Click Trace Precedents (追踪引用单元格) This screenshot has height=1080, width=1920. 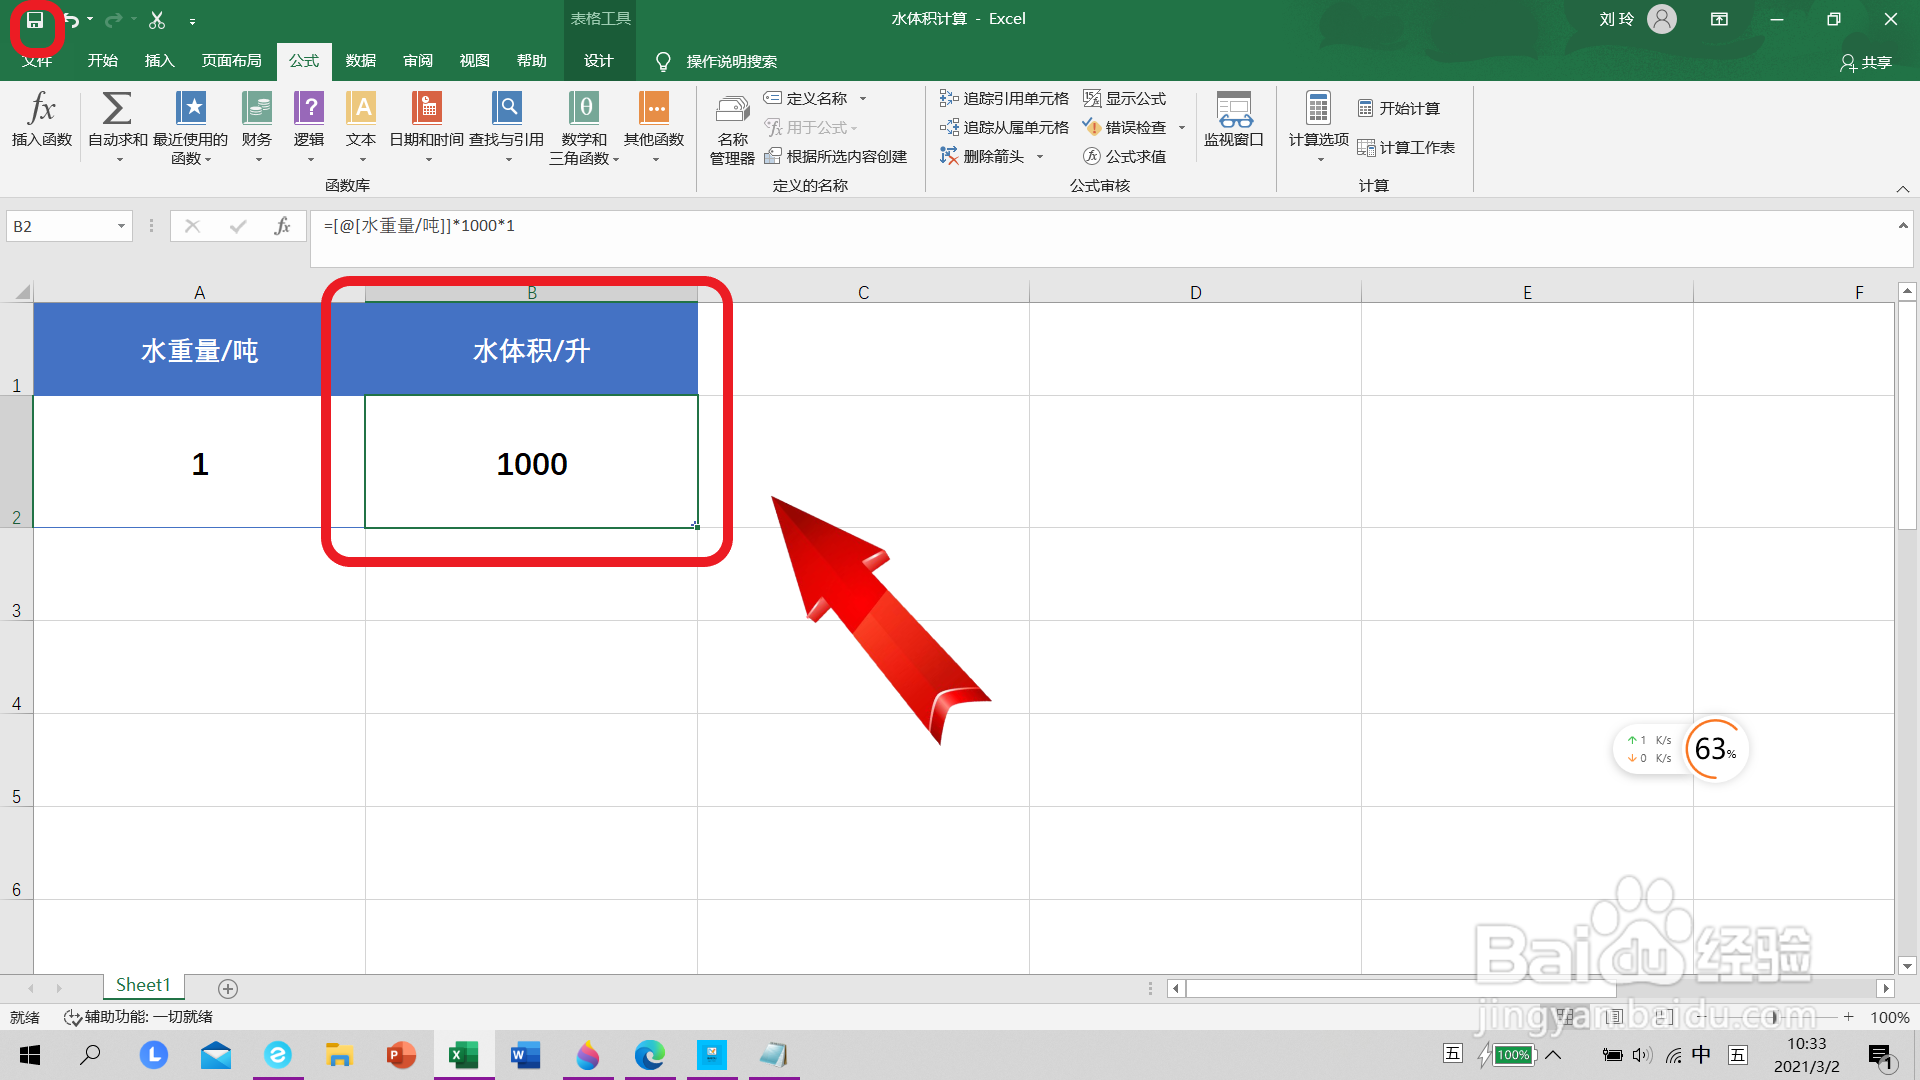tap(1004, 98)
